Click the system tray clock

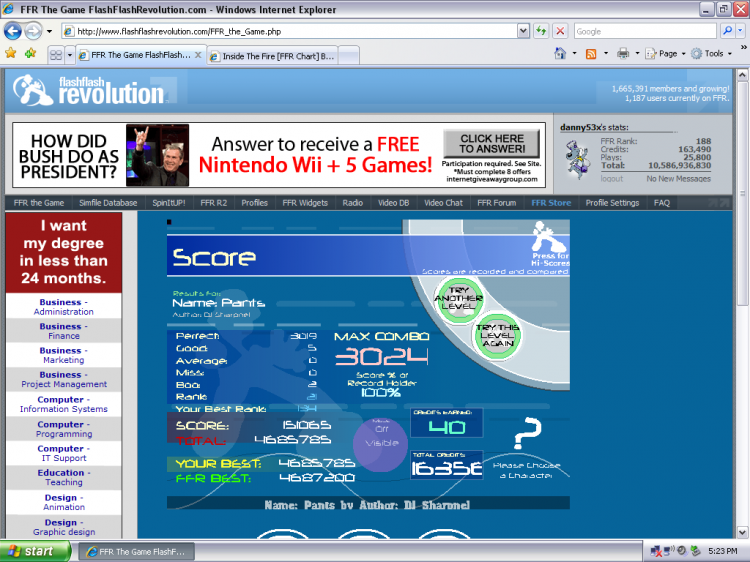[723, 551]
